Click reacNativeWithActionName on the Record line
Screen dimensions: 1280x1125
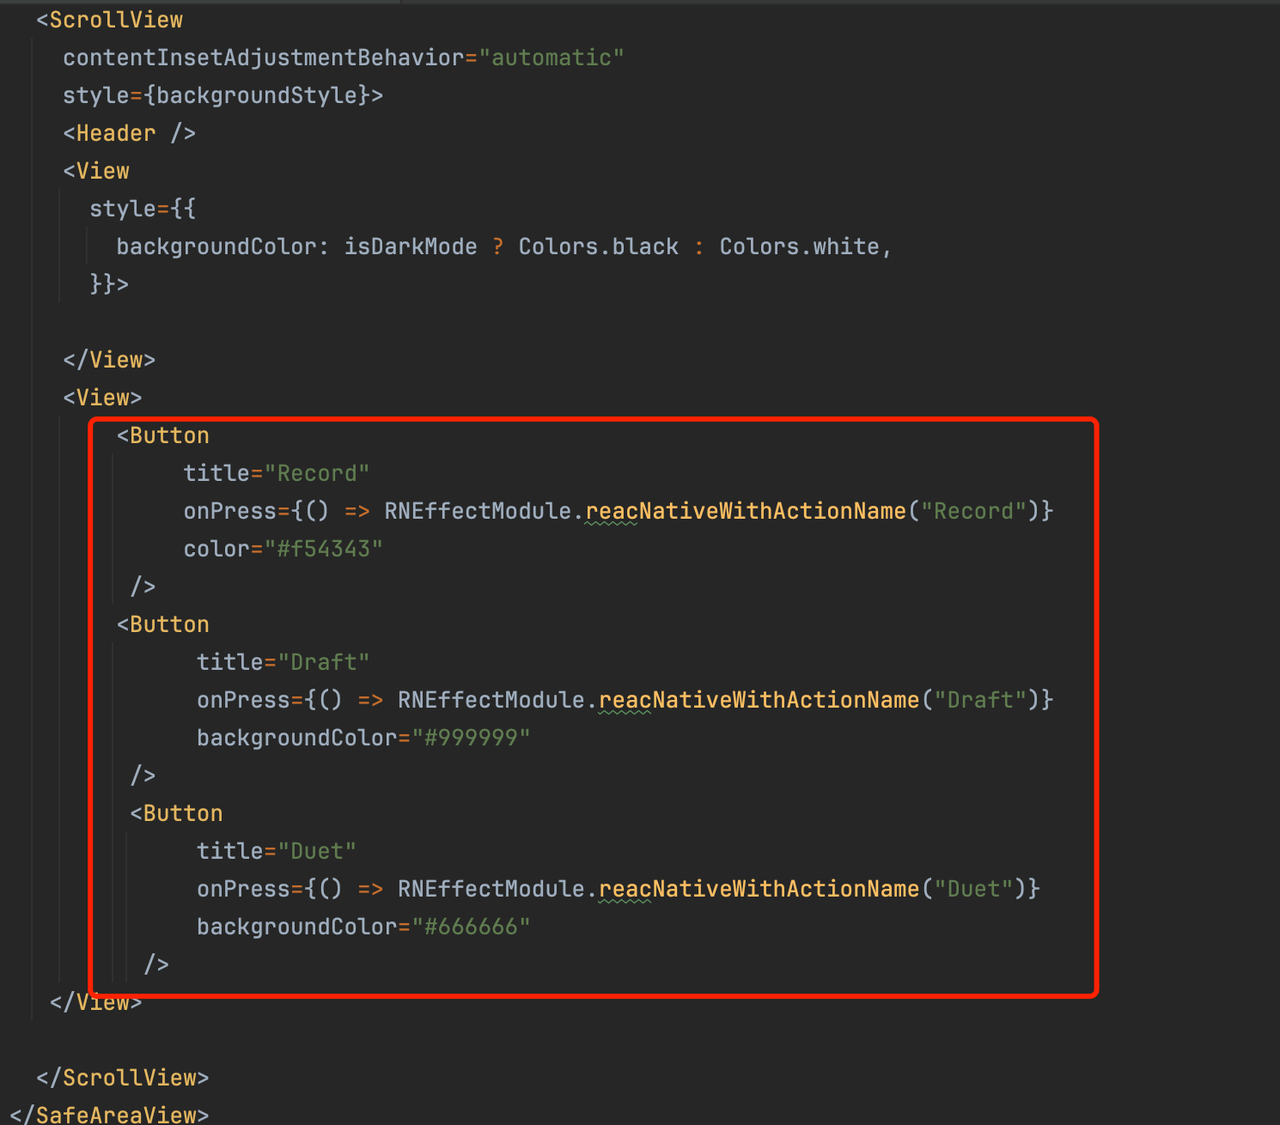[745, 511]
